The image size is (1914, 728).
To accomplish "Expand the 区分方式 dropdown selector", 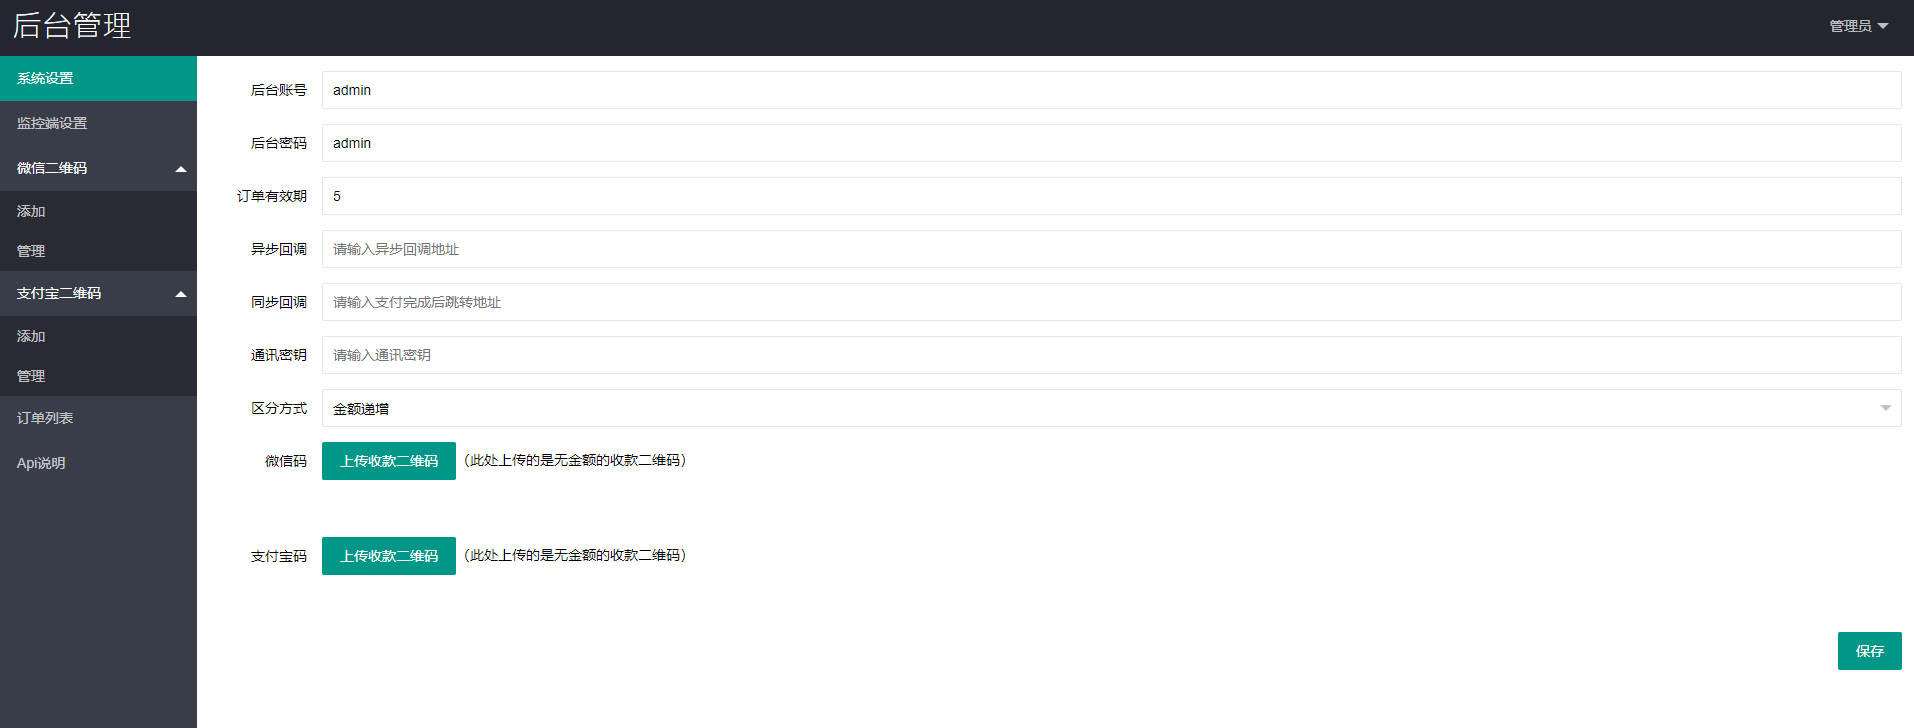I will pos(1110,408).
